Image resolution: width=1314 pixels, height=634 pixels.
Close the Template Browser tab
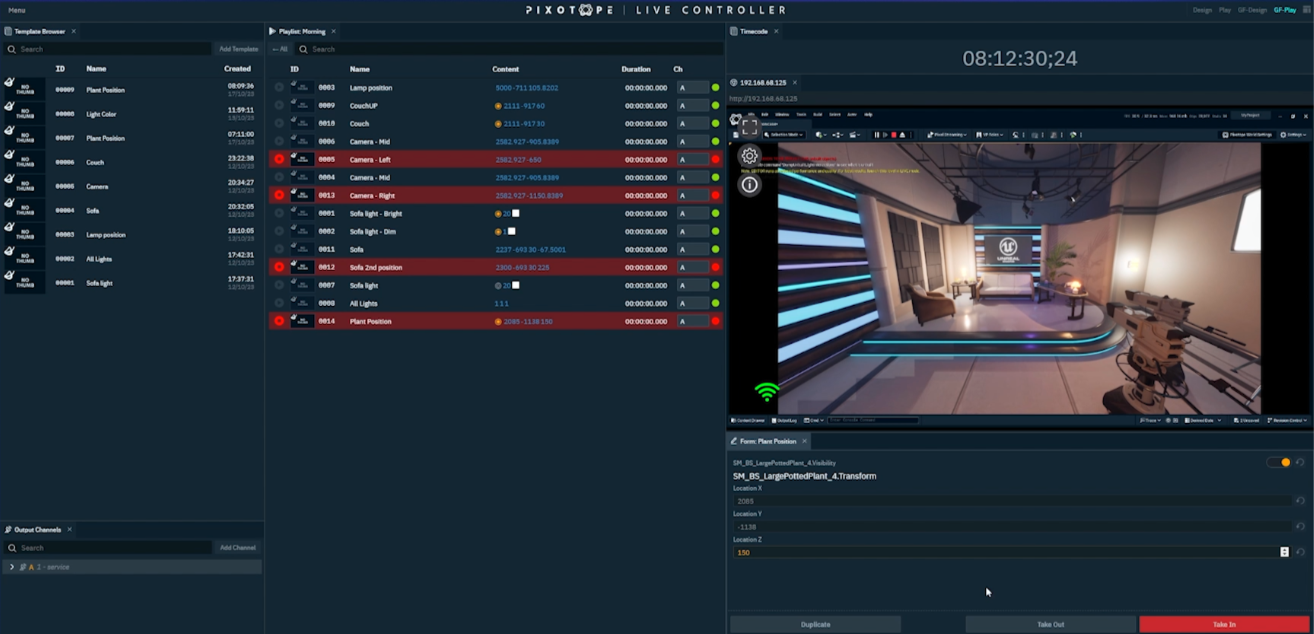click(x=73, y=32)
